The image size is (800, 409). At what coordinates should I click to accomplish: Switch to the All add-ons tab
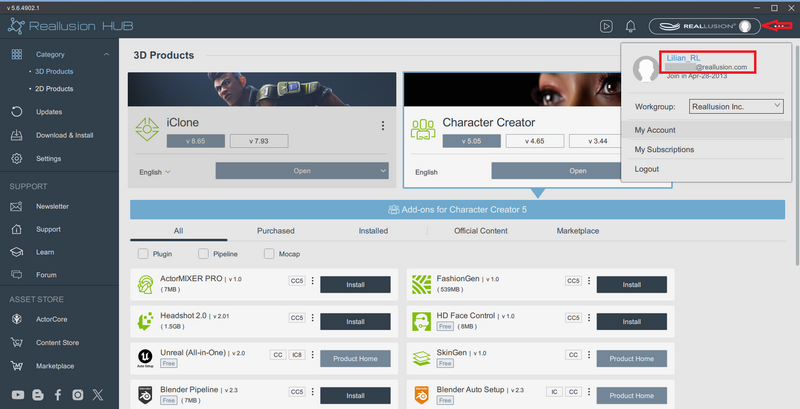pyautogui.click(x=178, y=231)
